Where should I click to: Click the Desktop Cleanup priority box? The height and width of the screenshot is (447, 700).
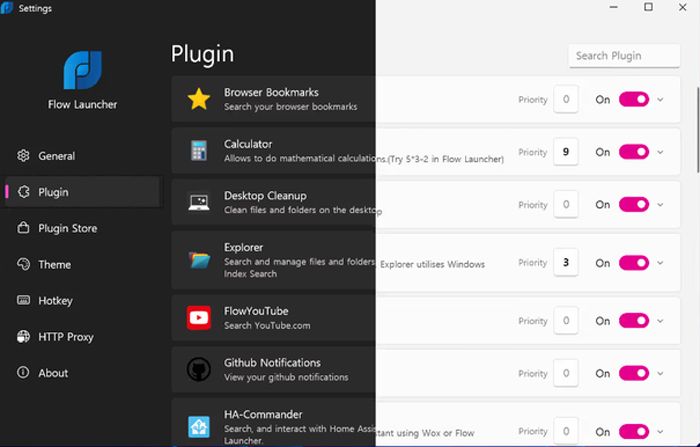[x=566, y=205]
